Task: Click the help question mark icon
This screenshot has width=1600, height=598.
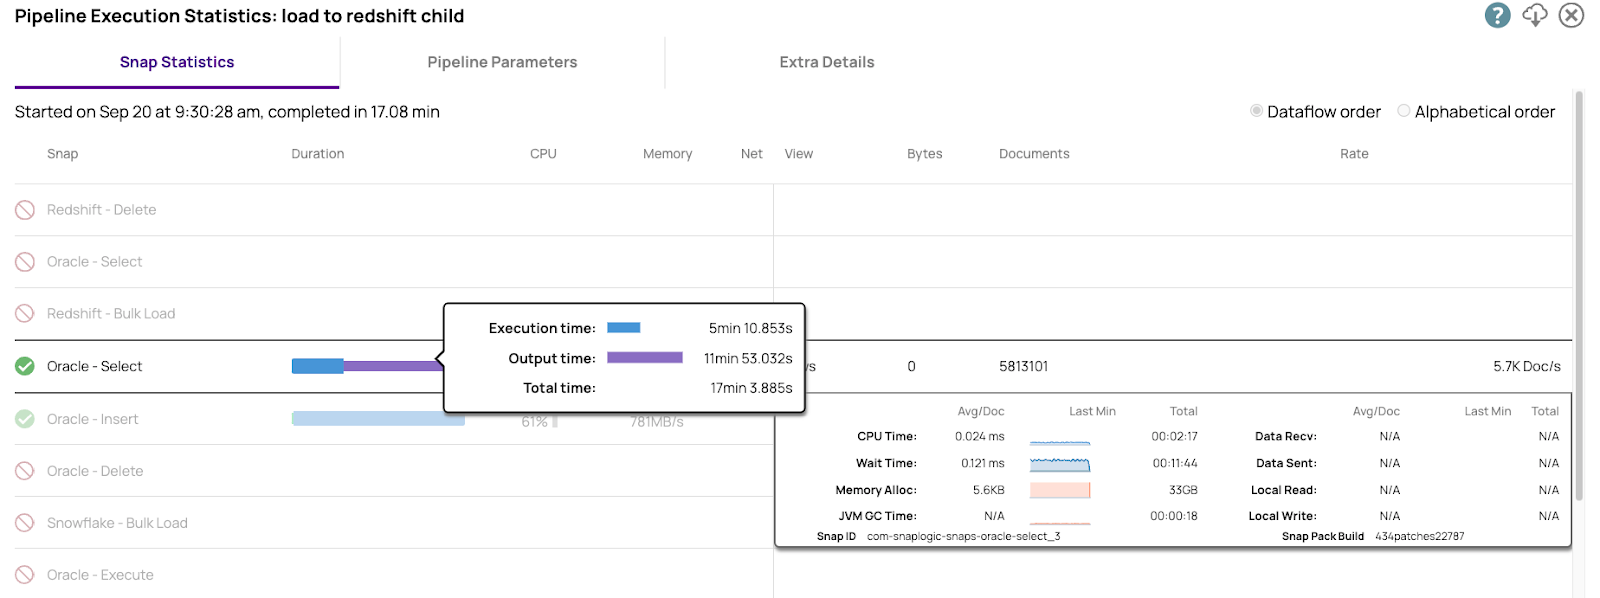Action: click(1497, 15)
